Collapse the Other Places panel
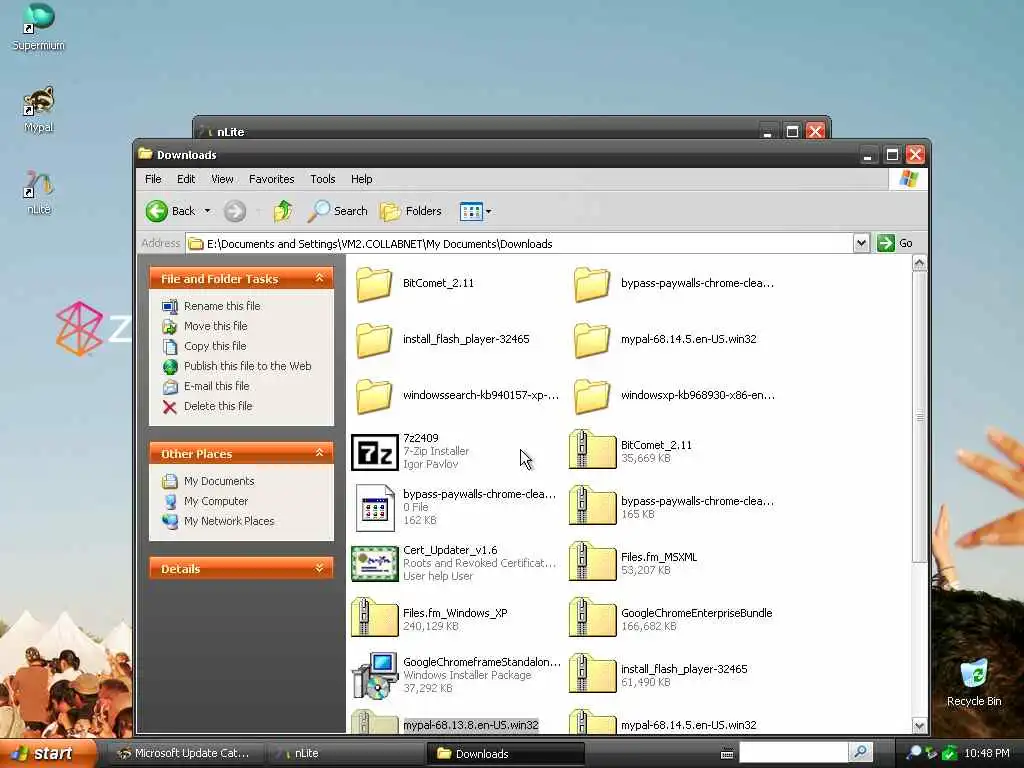This screenshot has width=1024, height=768. pyautogui.click(x=319, y=453)
